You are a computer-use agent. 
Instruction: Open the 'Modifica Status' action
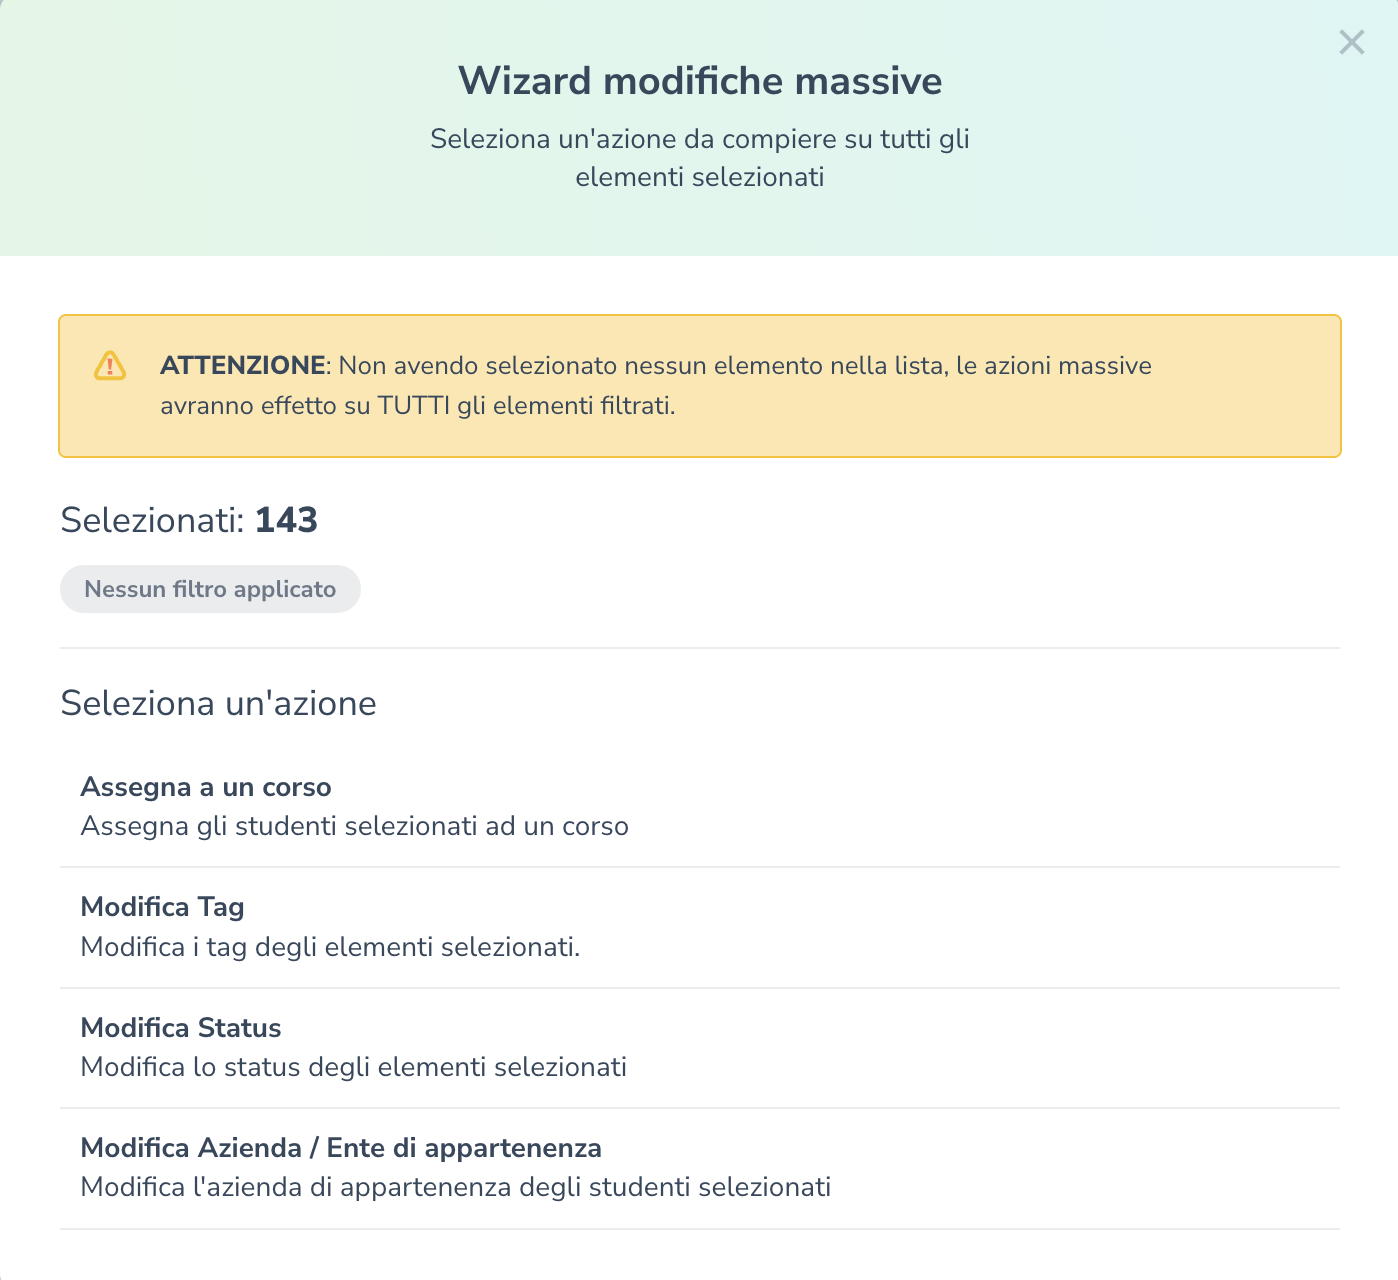[181, 1028]
